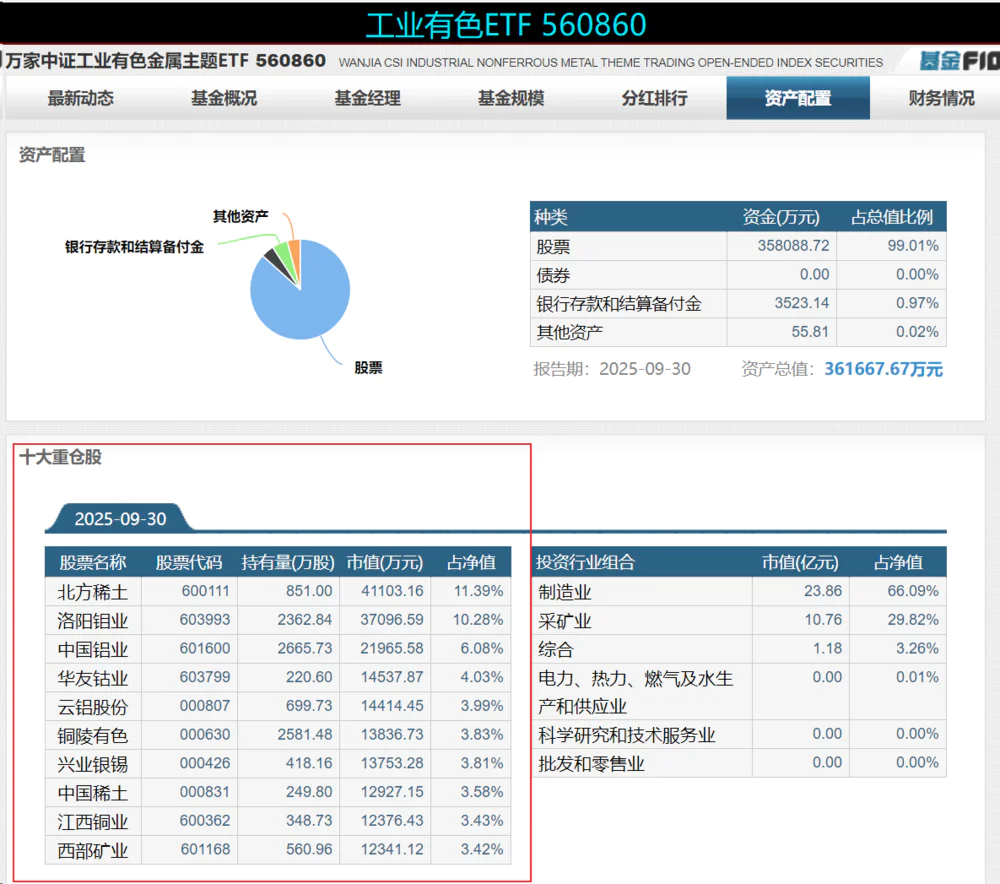Click the 资产总值 361667.67万元 figure
The height and width of the screenshot is (884, 1000).
[x=883, y=369]
